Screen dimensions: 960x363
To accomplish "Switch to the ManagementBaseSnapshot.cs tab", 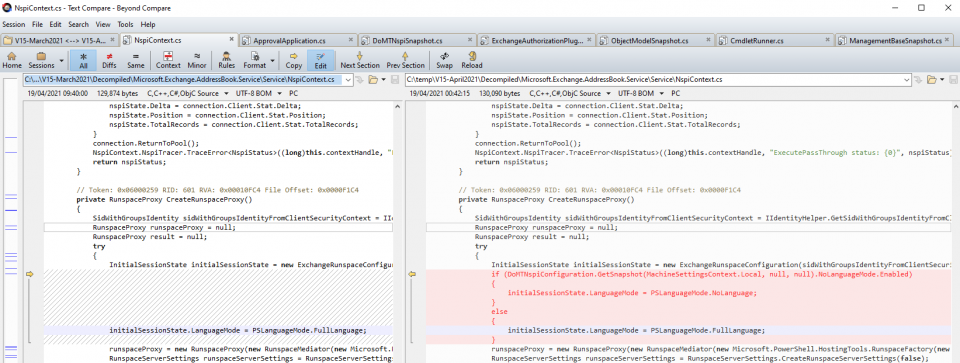I will coord(894,40).
